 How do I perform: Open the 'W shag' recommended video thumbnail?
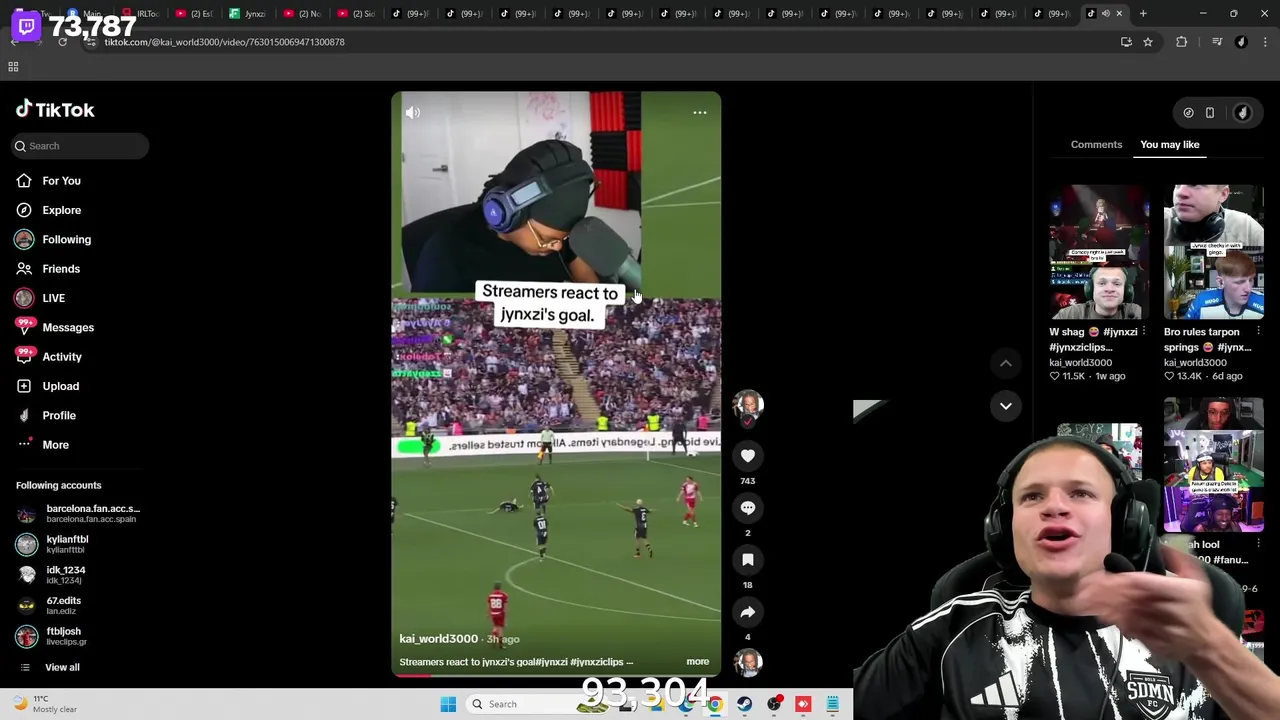[x=1099, y=252]
